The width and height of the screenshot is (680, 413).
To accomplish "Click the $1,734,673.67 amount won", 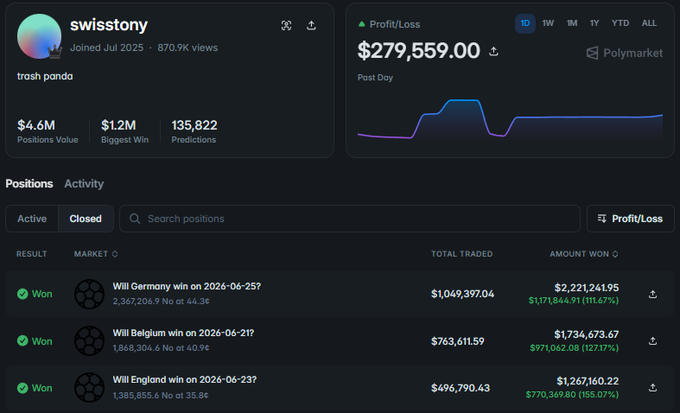I will [586, 334].
